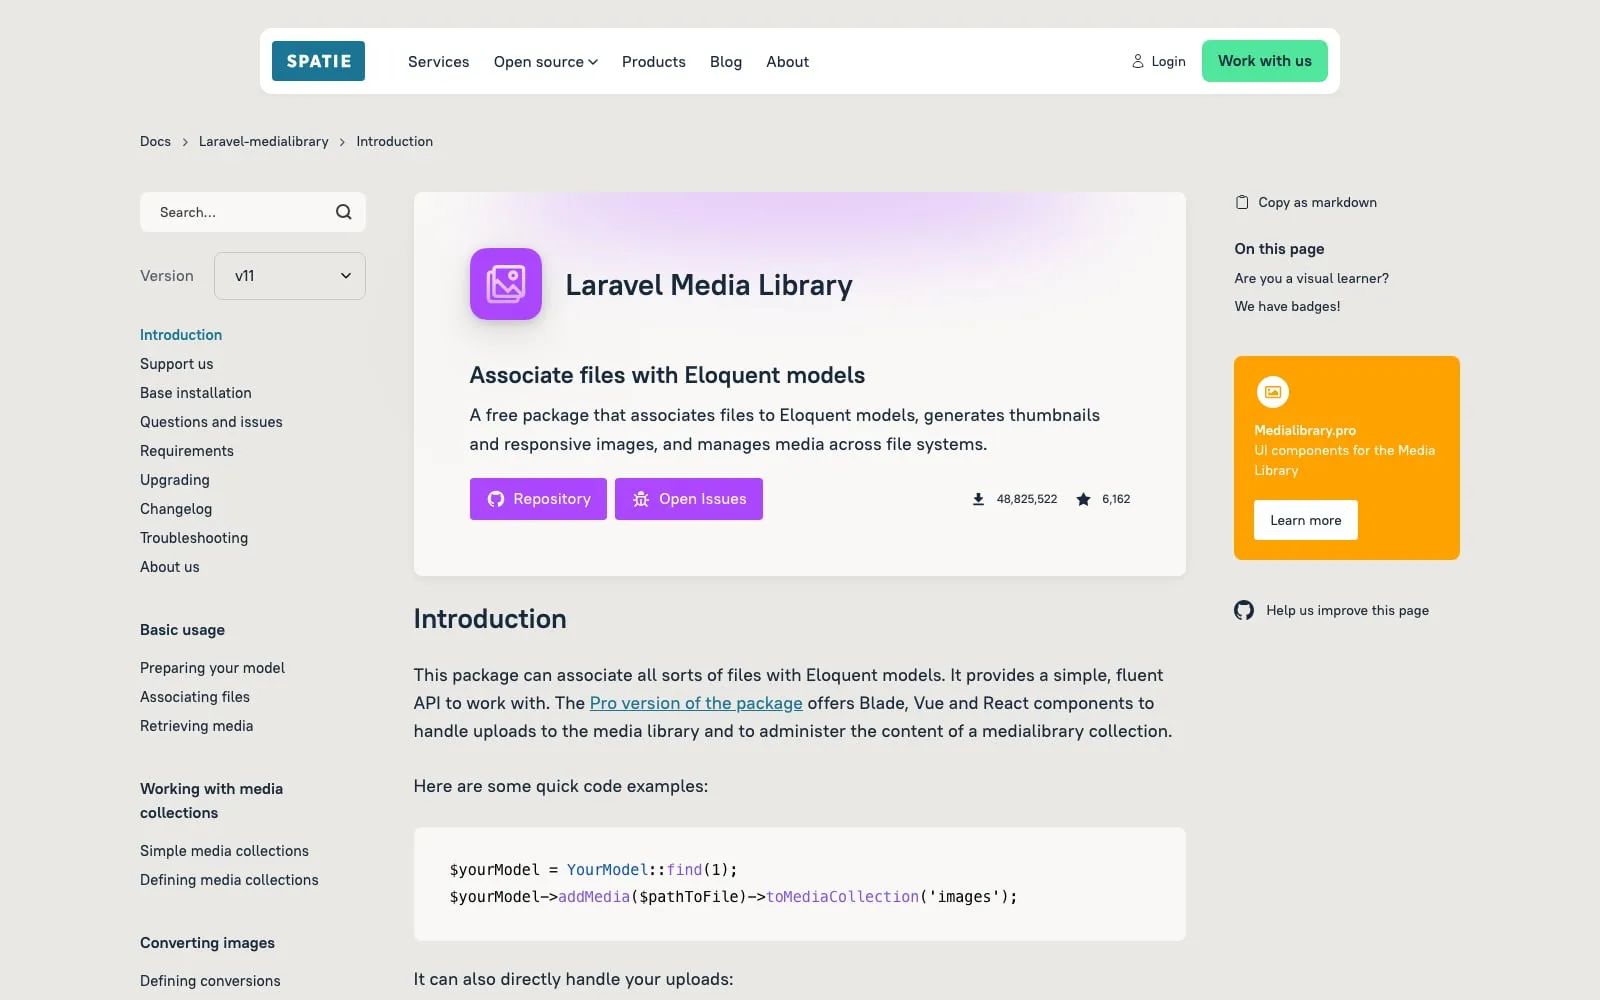Click the user icon beside Login
This screenshot has width=1600, height=1000.
[1138, 61]
